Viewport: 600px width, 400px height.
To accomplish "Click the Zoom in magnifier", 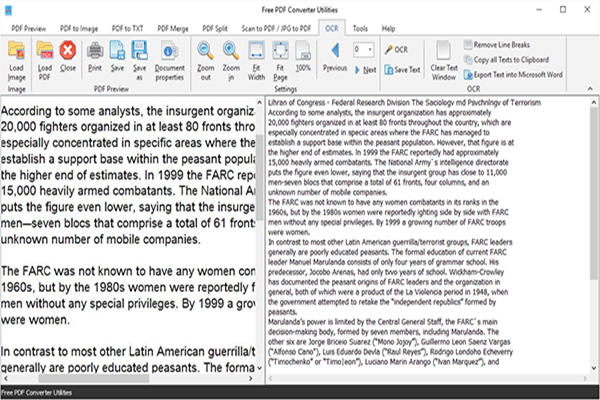I will 232,52.
